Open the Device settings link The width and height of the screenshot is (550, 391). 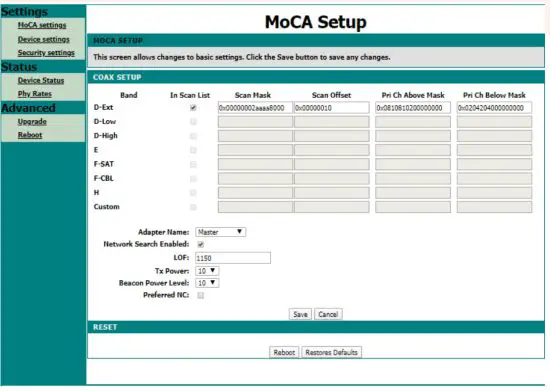pyautogui.click(x=43, y=39)
